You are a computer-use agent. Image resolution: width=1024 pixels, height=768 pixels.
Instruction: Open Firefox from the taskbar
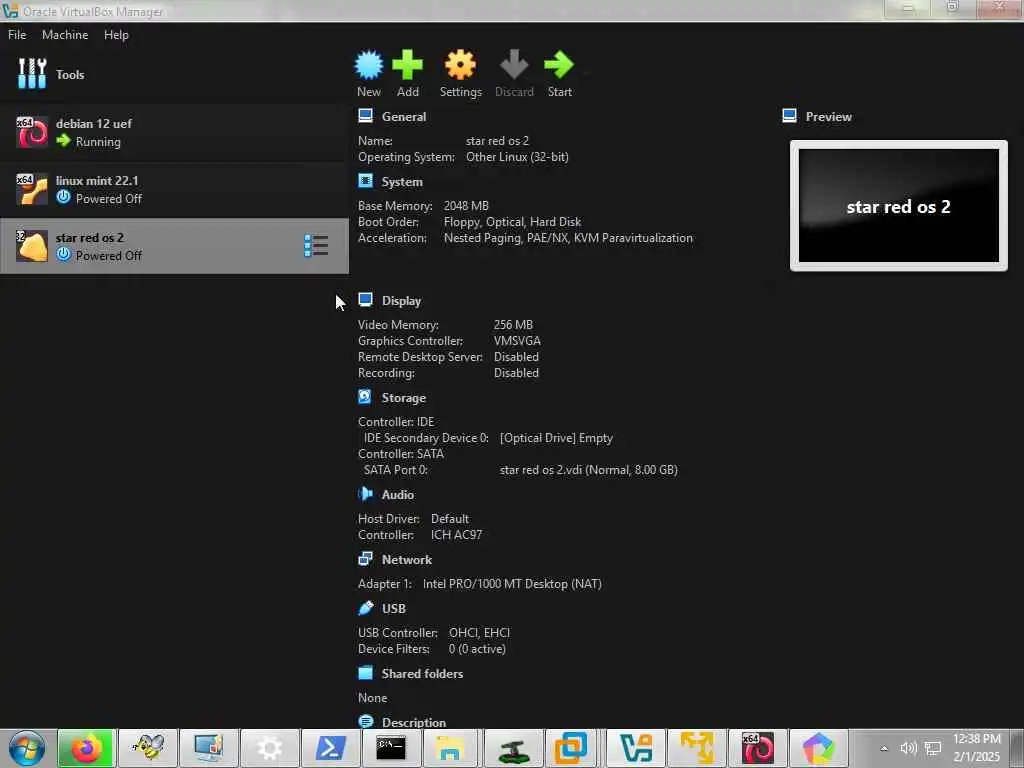pos(86,748)
